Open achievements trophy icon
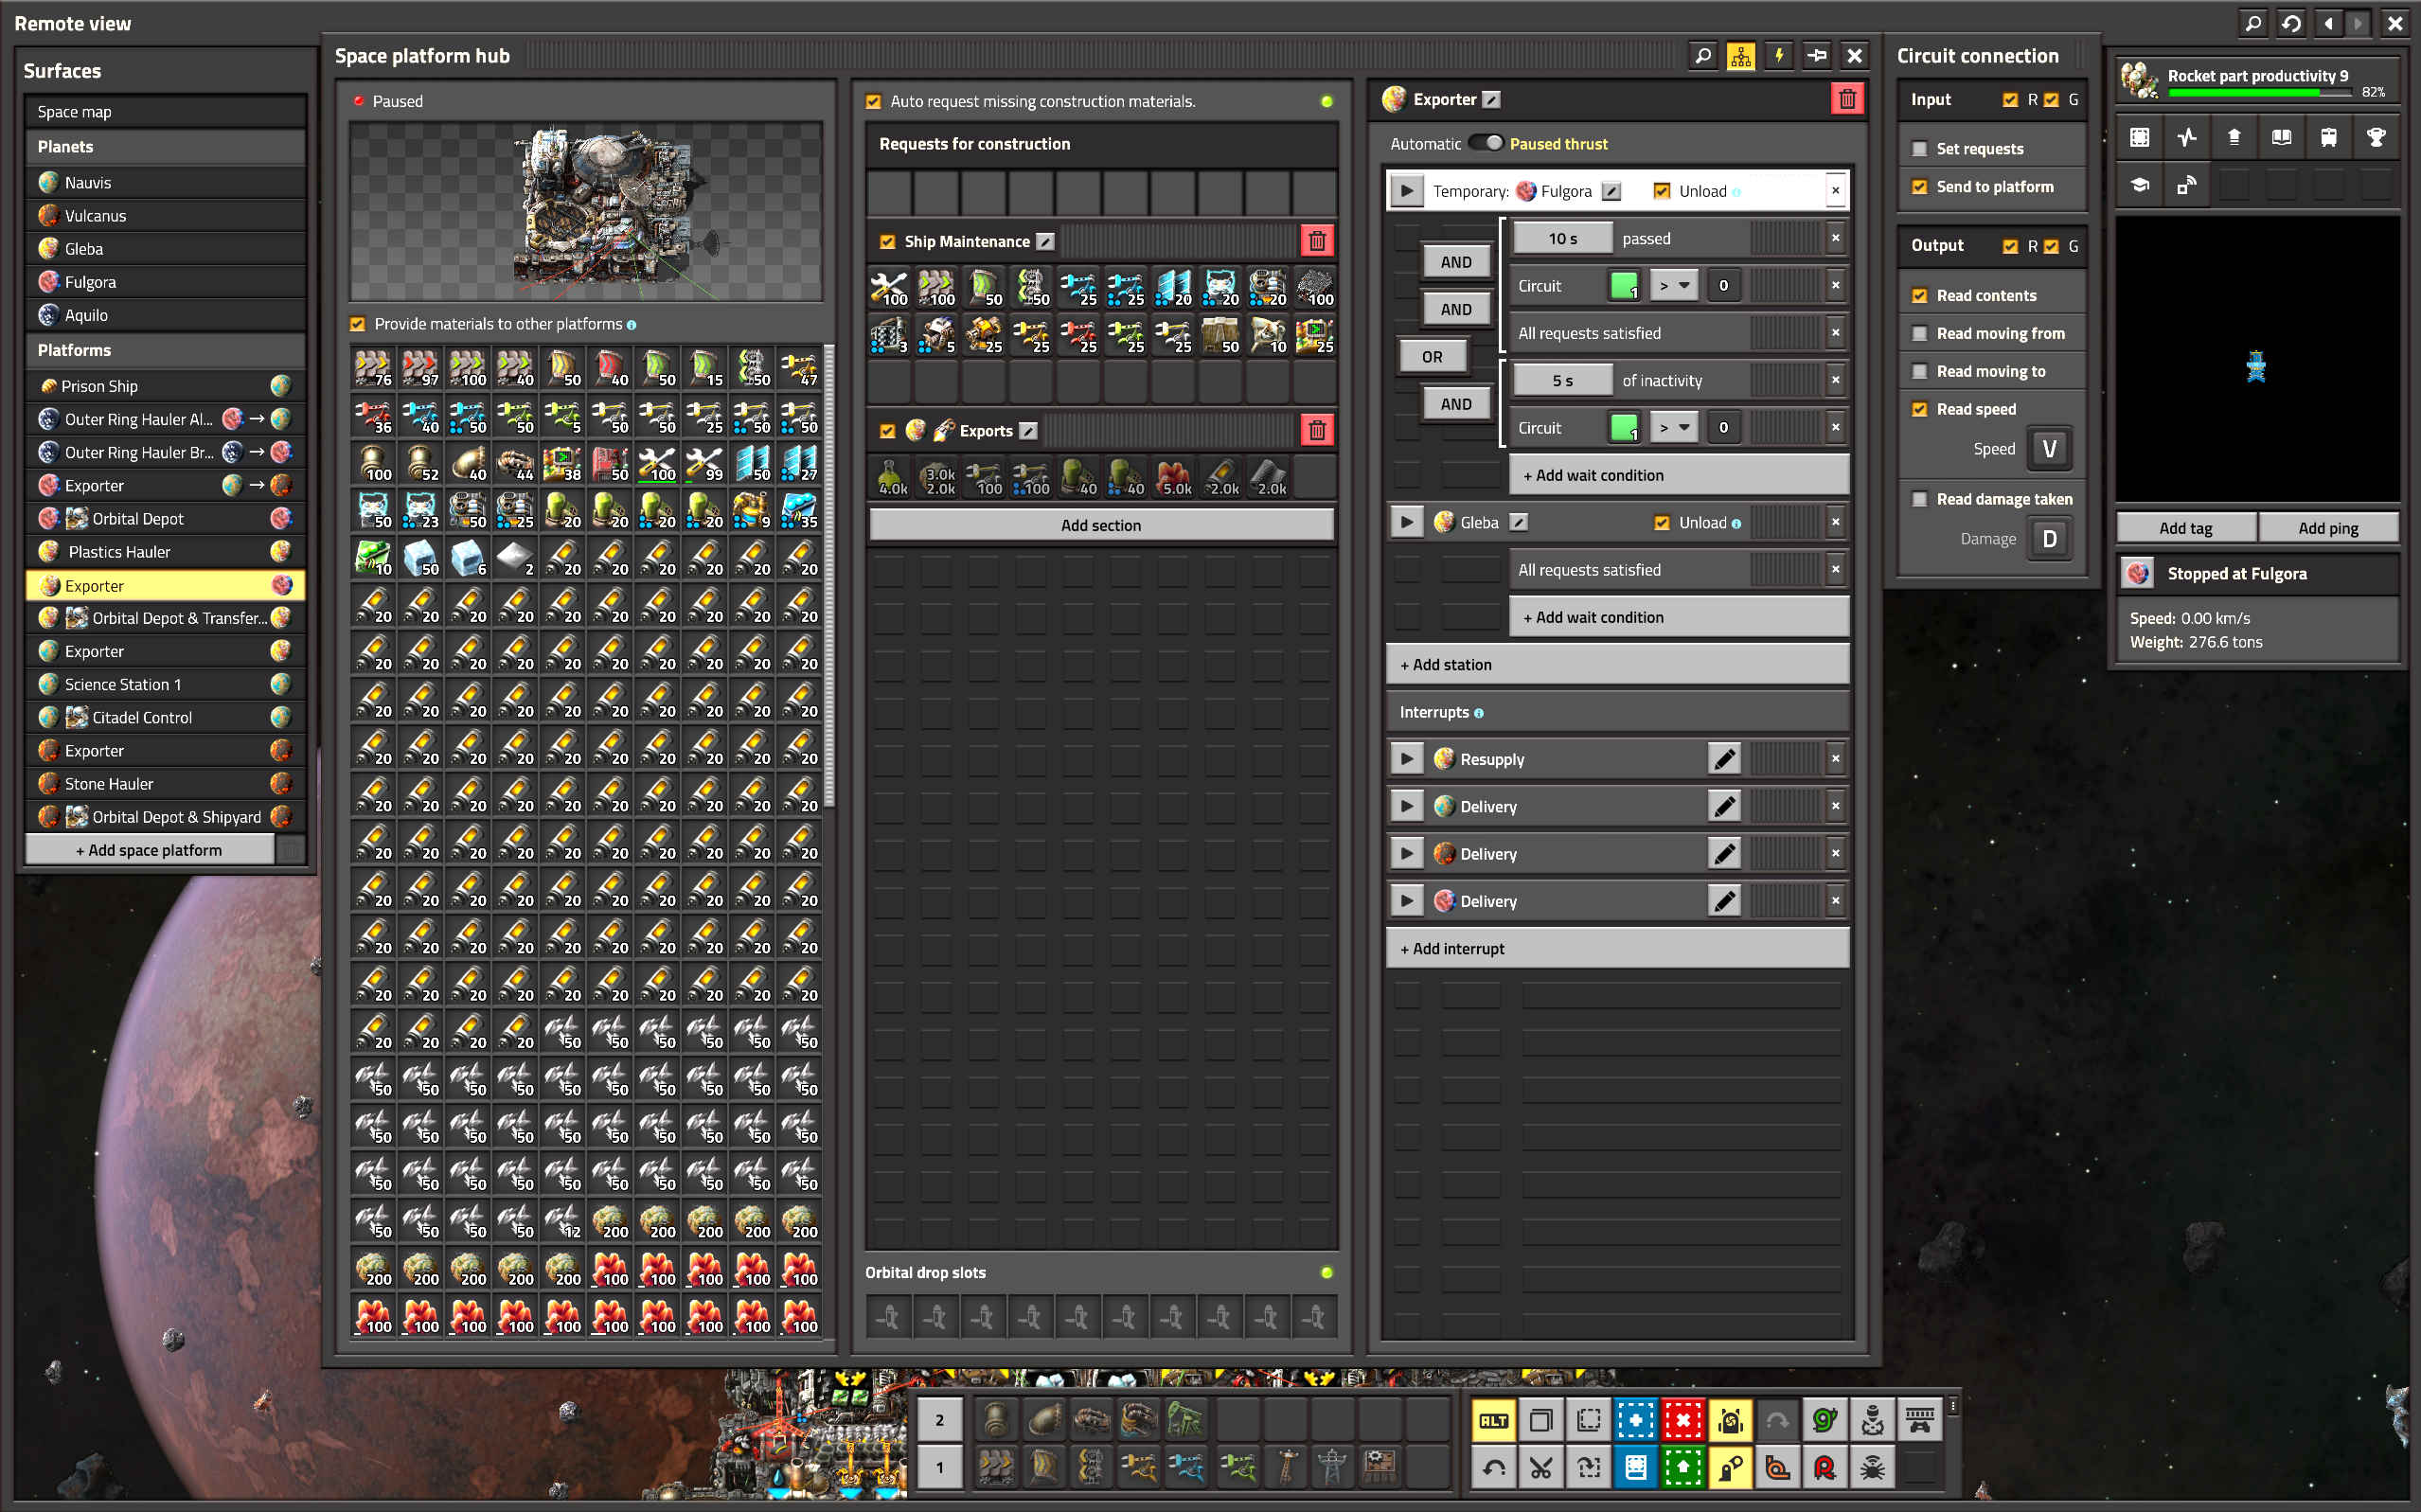 [2376, 137]
